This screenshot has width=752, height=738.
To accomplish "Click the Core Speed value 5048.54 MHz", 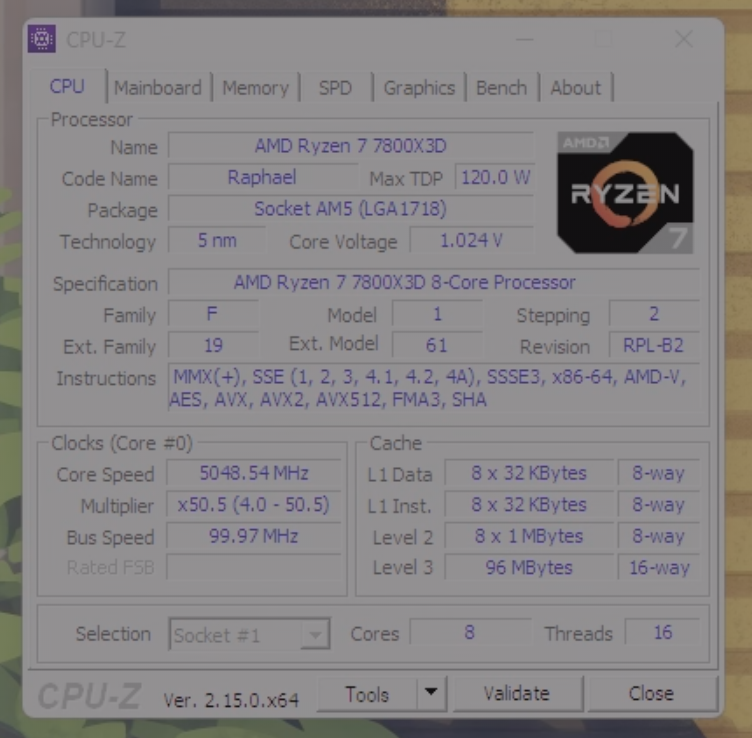I will [254, 473].
